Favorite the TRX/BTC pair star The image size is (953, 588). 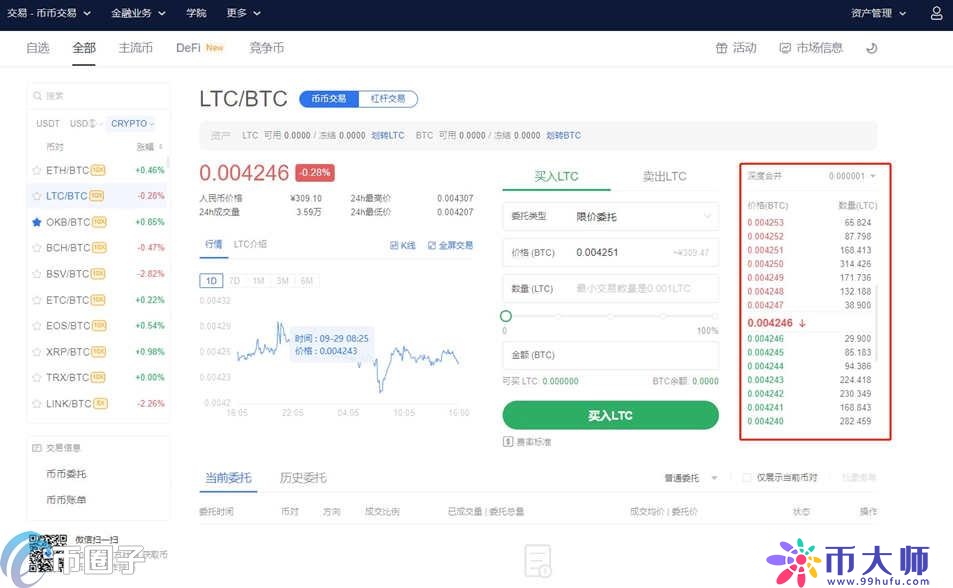(36, 378)
